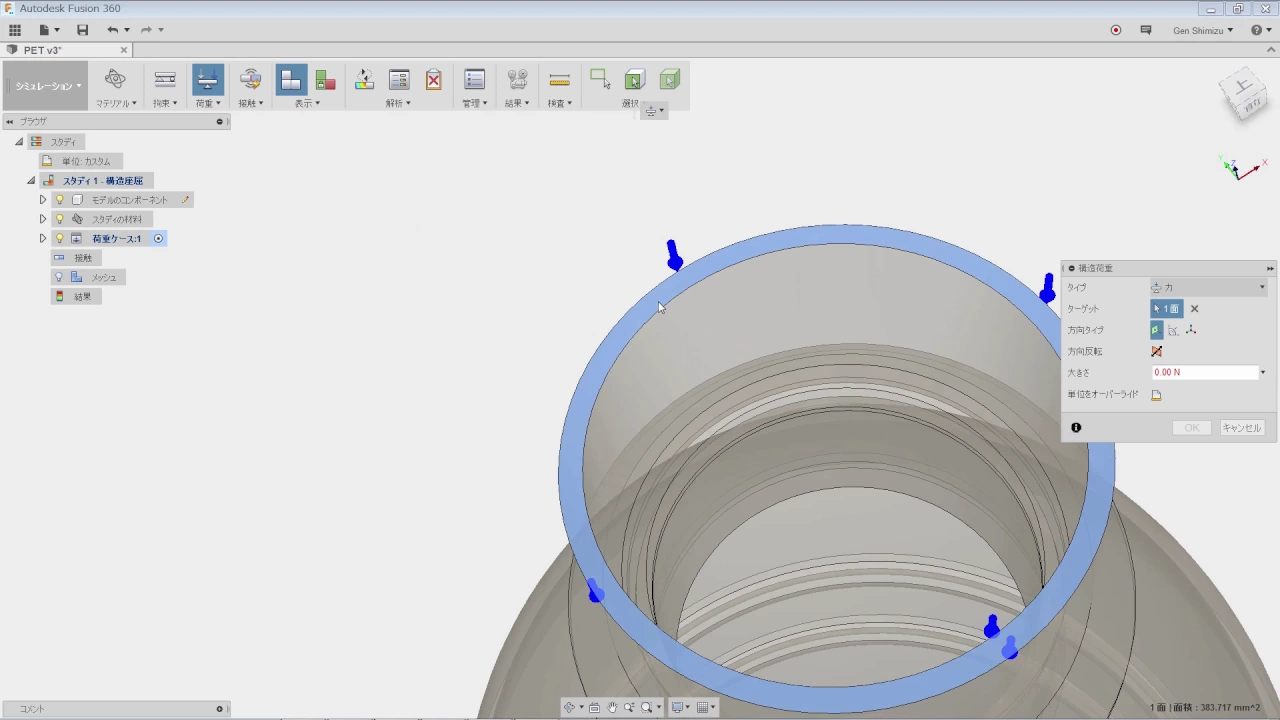The width and height of the screenshot is (1280, 720).
Task: Select the normal direction type icon
Action: tap(1157, 330)
